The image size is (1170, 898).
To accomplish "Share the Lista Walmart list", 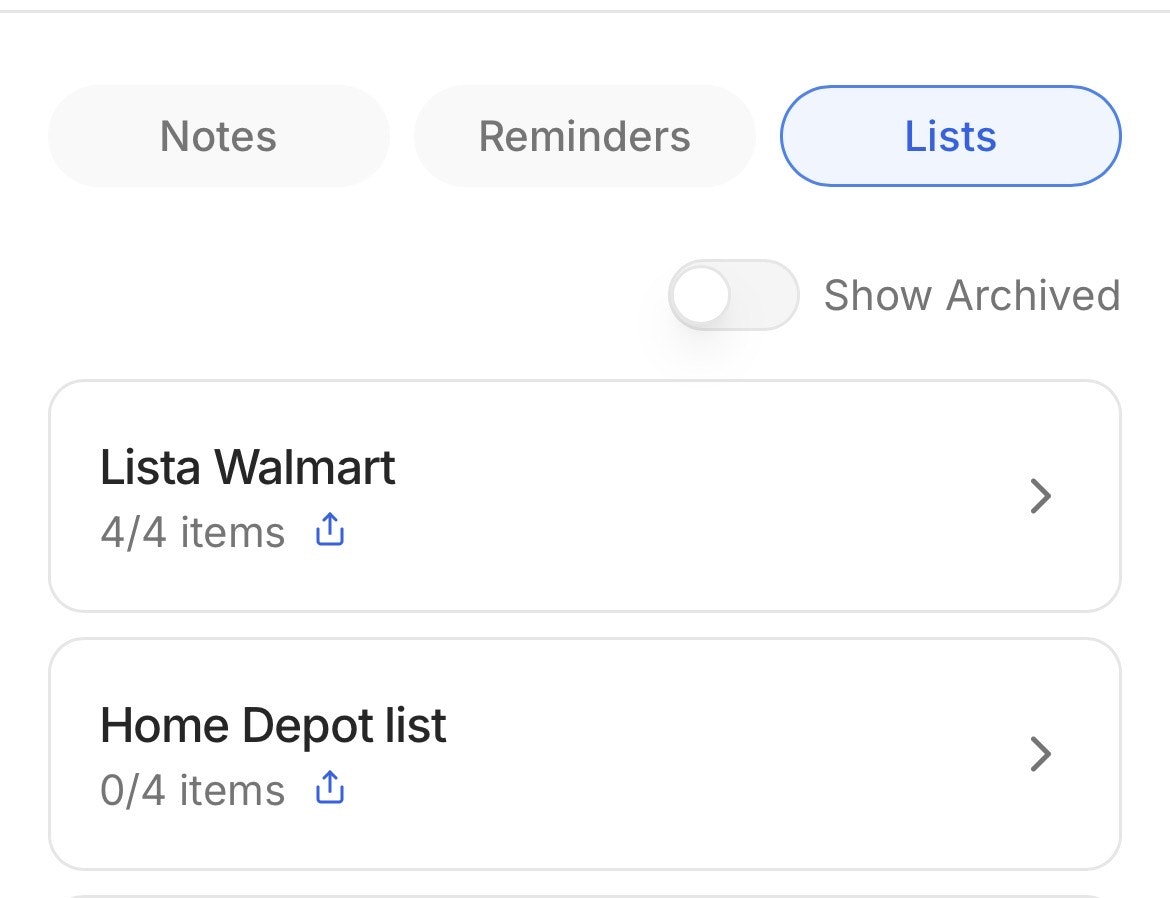I will coord(330,532).
